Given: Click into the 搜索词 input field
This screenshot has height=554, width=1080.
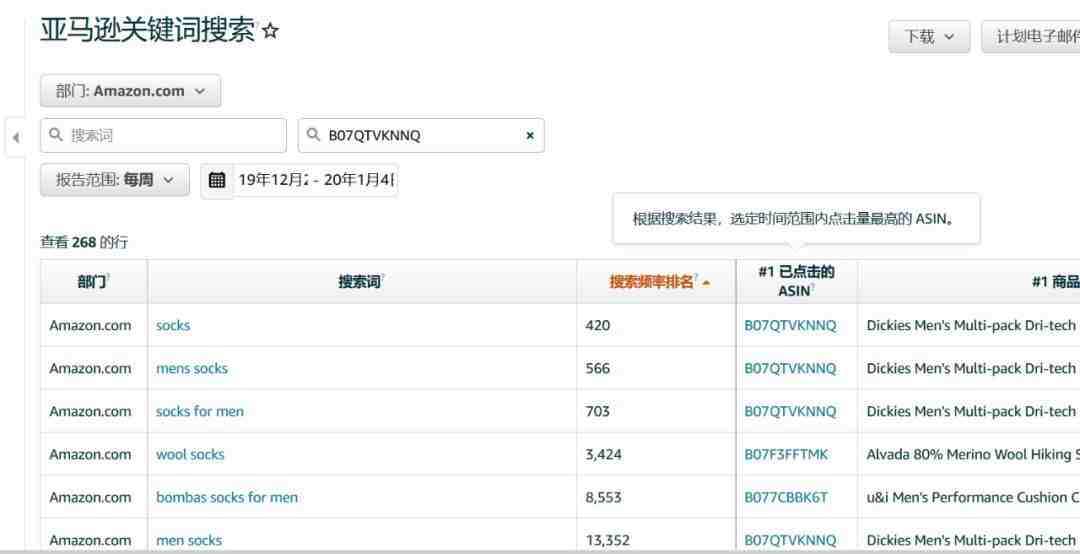Looking at the screenshot, I should tap(163, 136).
